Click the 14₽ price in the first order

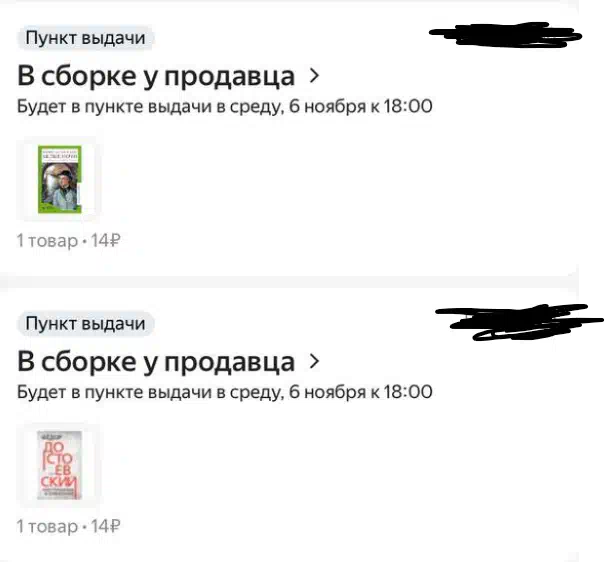tap(105, 241)
